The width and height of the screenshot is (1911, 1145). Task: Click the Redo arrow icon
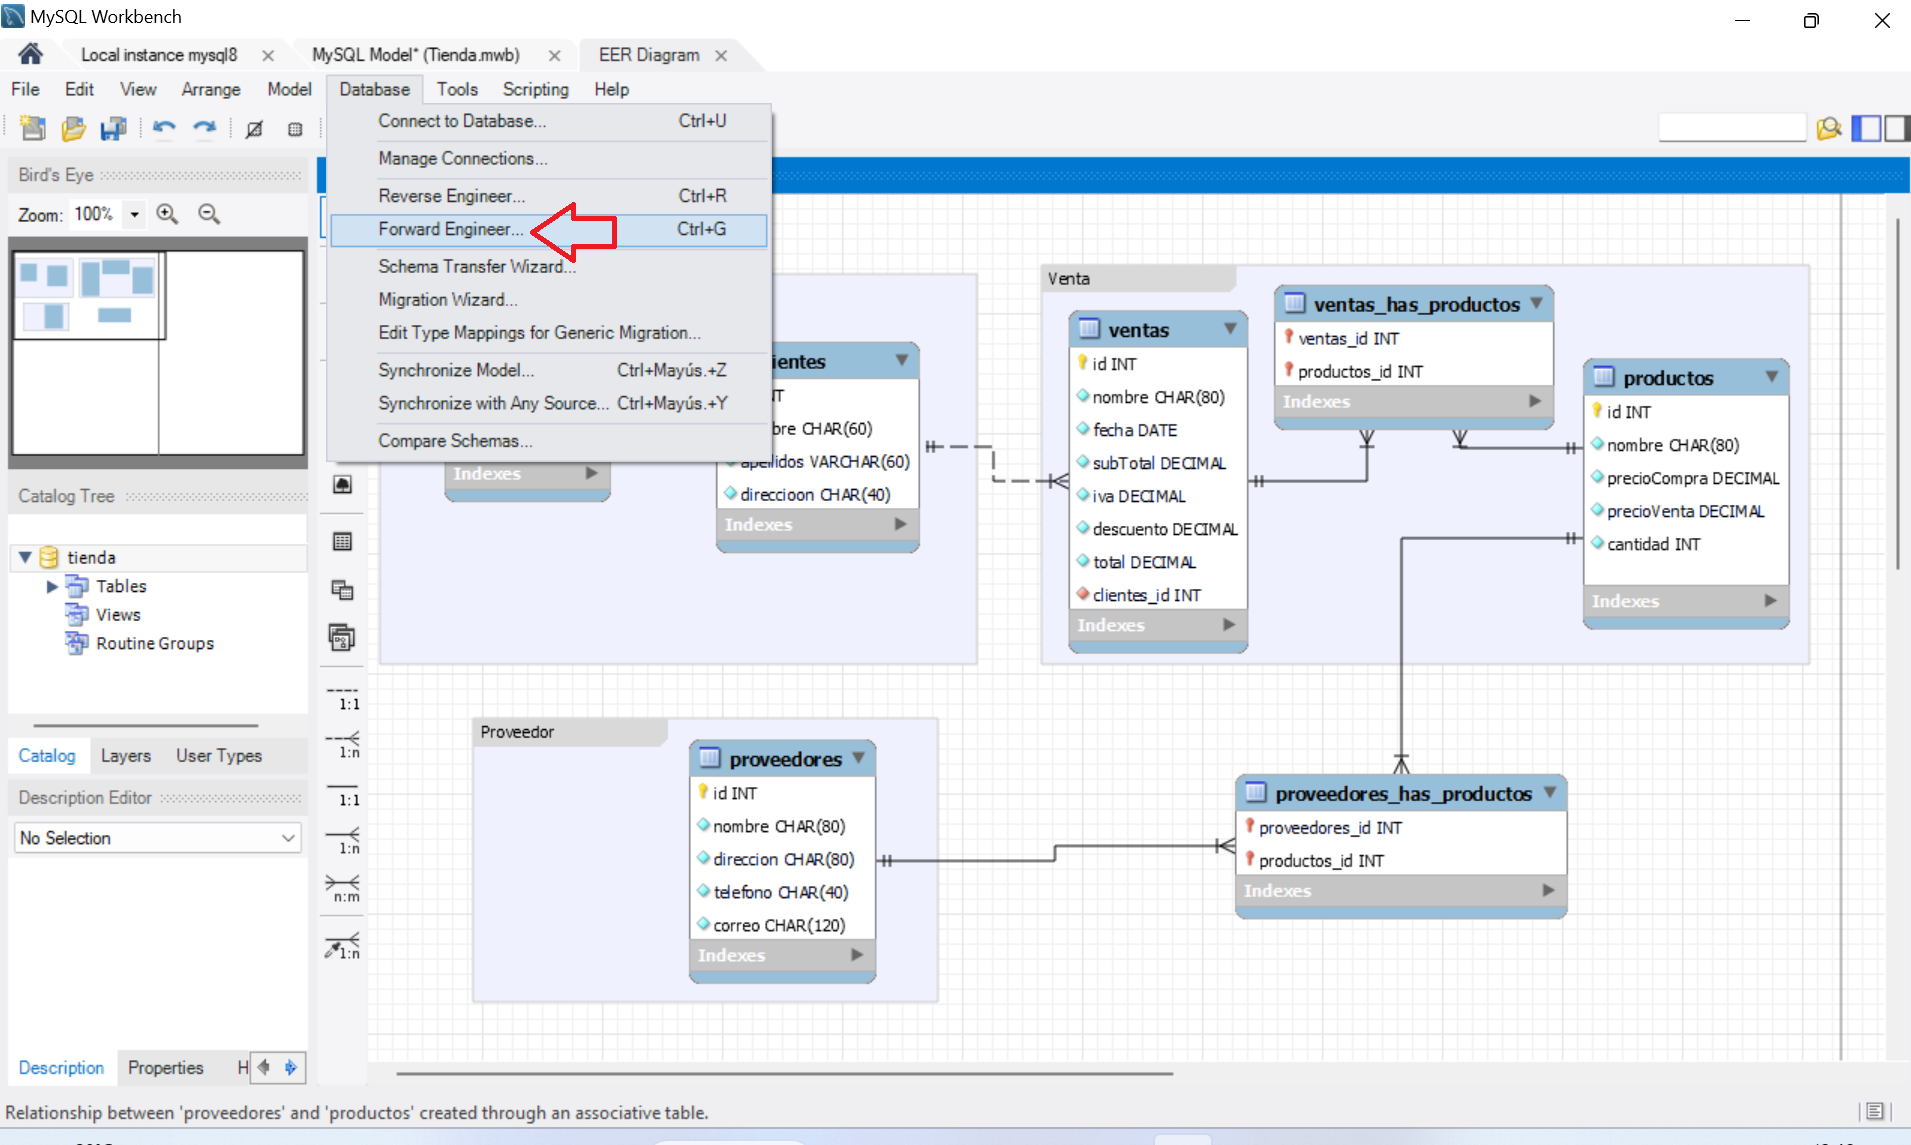(x=204, y=128)
